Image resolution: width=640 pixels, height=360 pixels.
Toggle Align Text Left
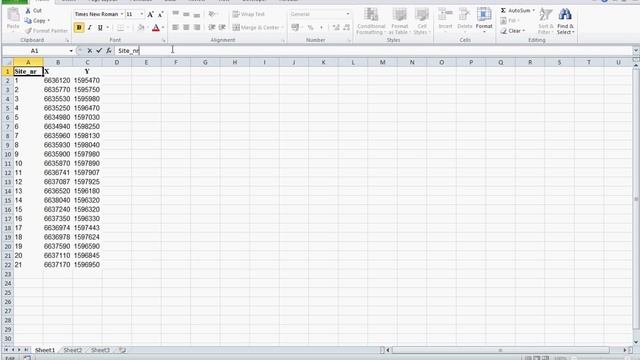tap(176, 28)
